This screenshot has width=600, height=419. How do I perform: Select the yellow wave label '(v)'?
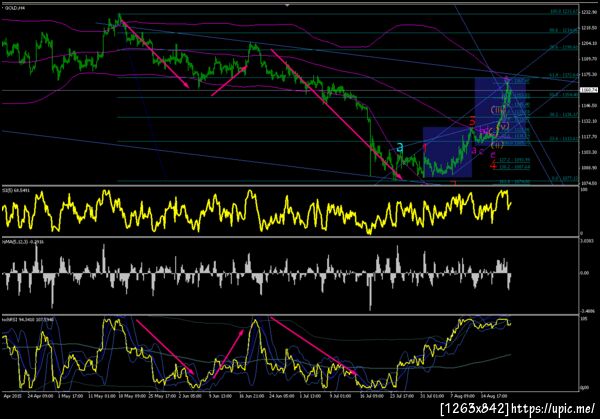504,126
